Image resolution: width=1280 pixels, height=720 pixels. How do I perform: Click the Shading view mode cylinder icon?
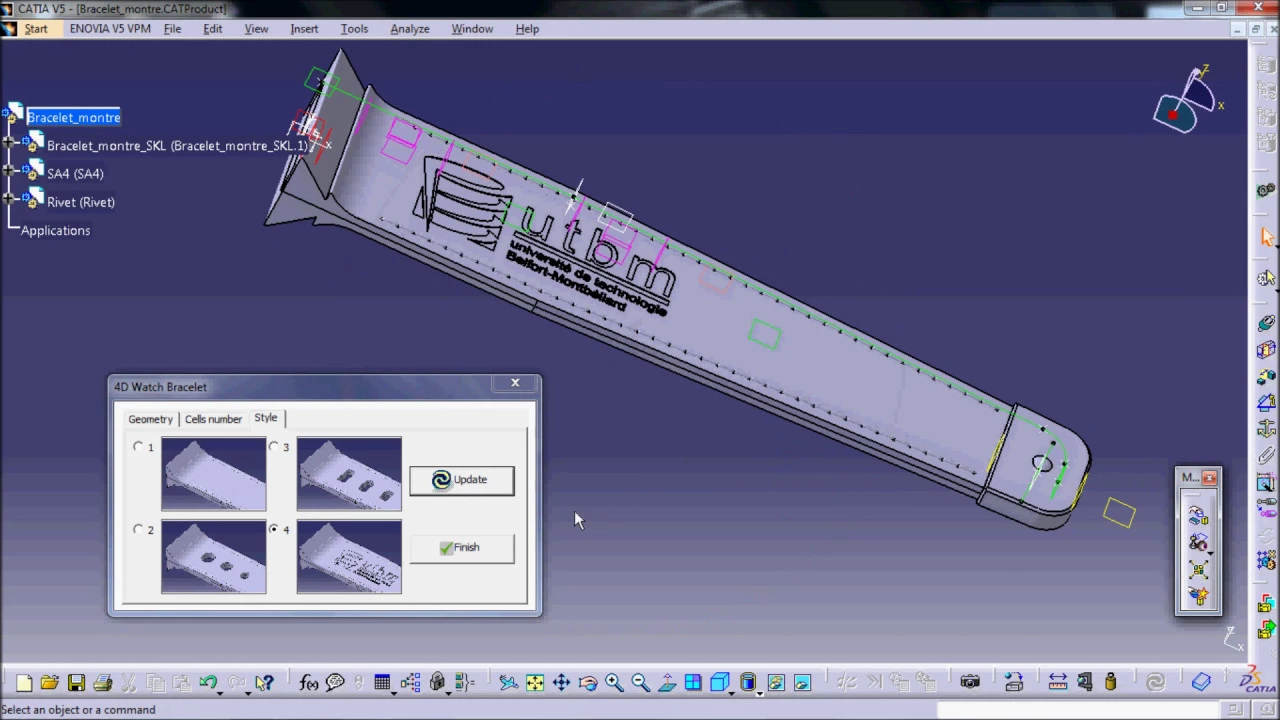point(747,683)
